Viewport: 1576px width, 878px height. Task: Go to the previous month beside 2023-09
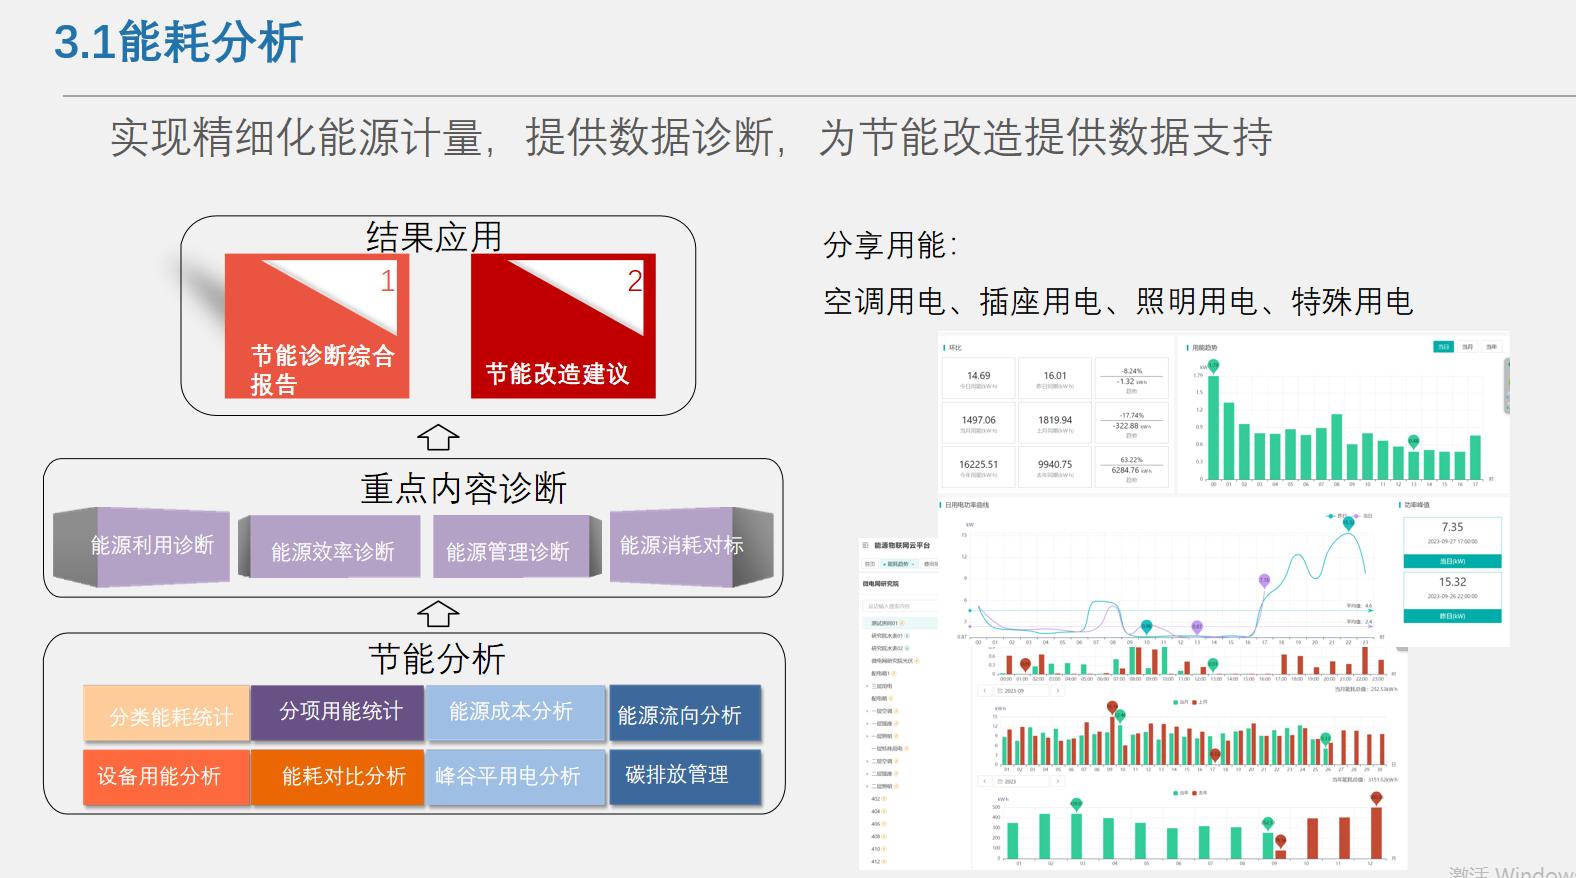(983, 691)
